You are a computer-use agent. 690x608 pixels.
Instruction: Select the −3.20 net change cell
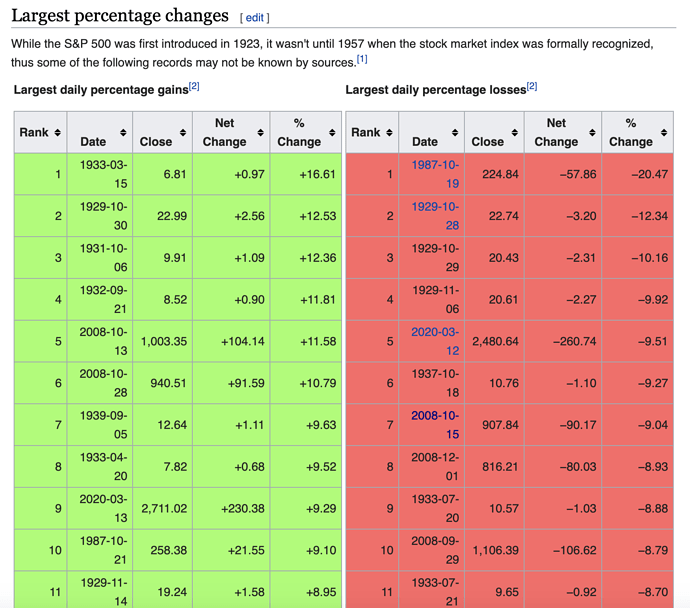(563, 216)
